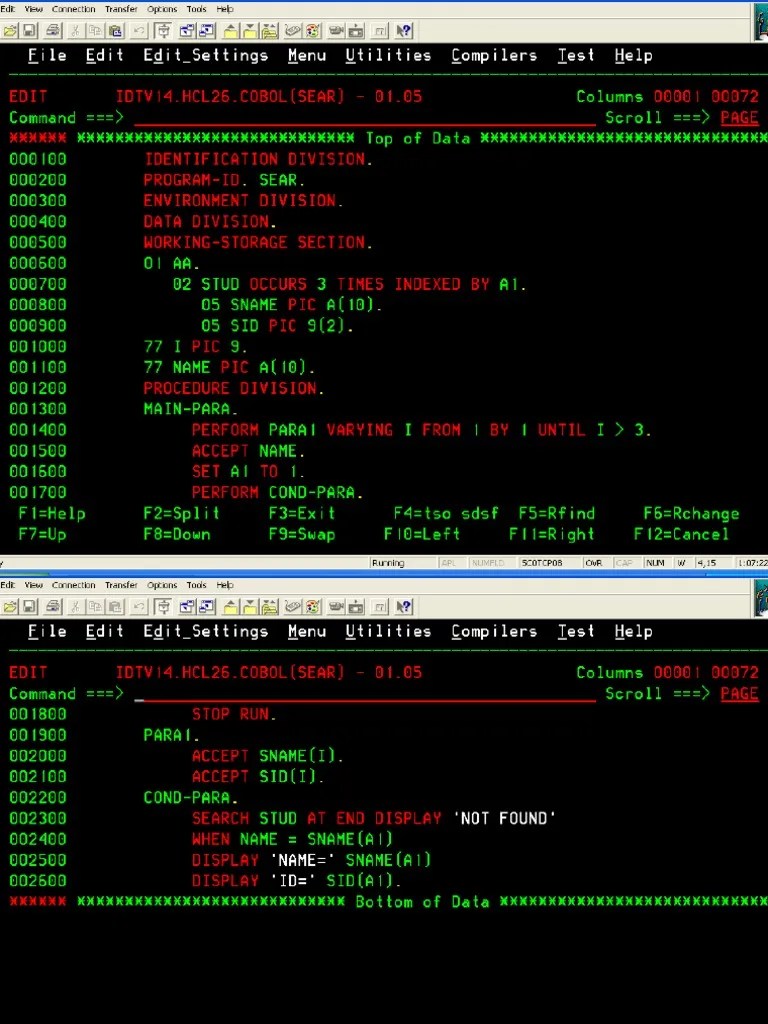Screen dimensions: 768x1024
Task: Click the Undo arrow icon in lower window toolbar
Action: tap(138, 607)
